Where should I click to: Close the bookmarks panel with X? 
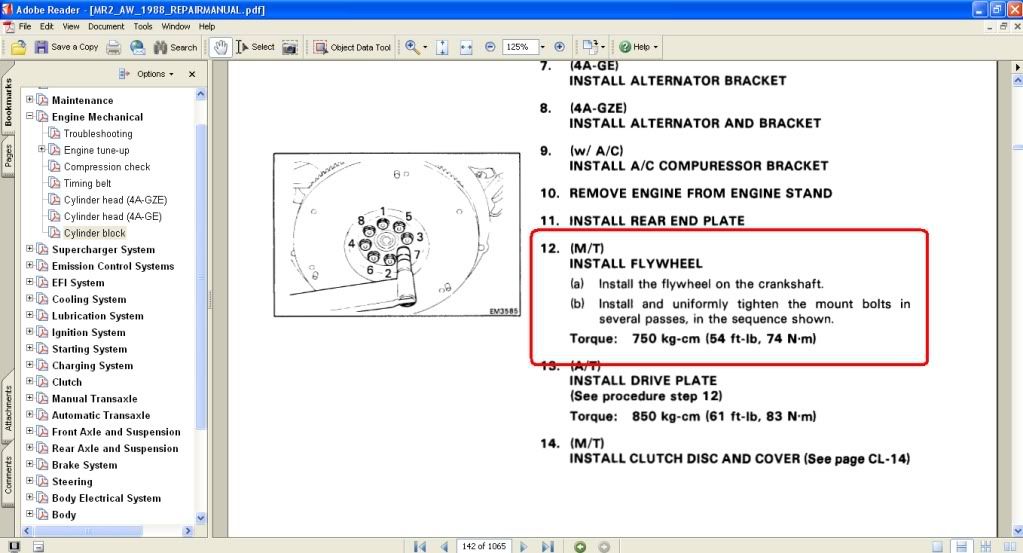(x=192, y=74)
